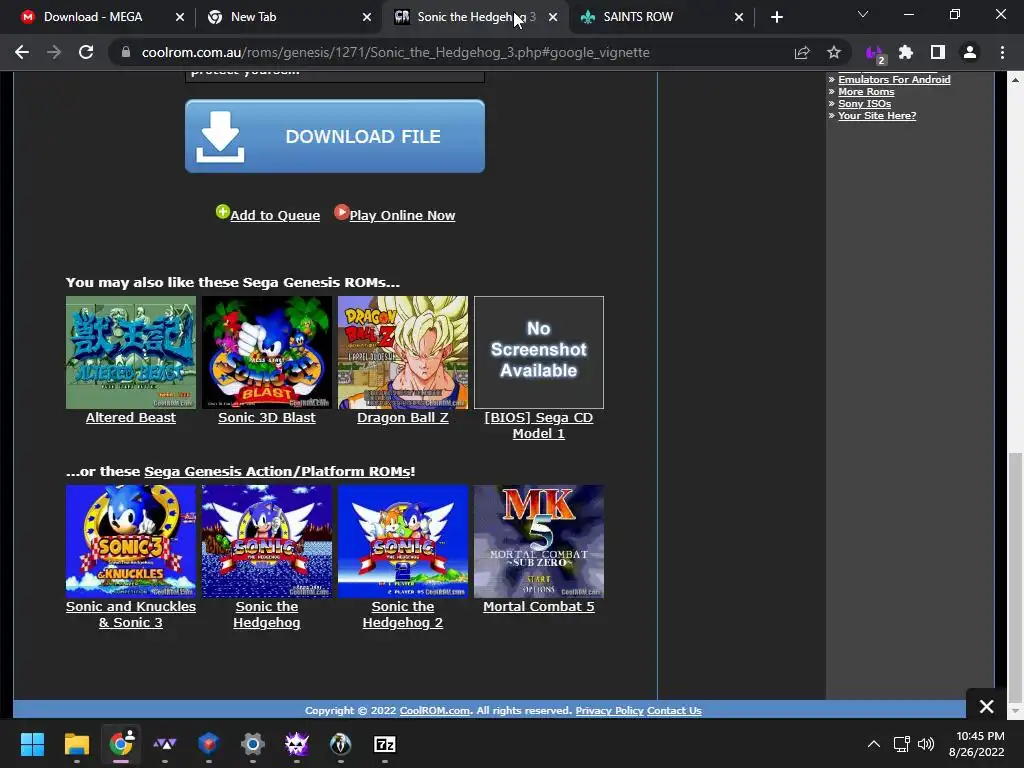Click the address bar URL
This screenshot has width=1024, height=768.
(x=395, y=52)
